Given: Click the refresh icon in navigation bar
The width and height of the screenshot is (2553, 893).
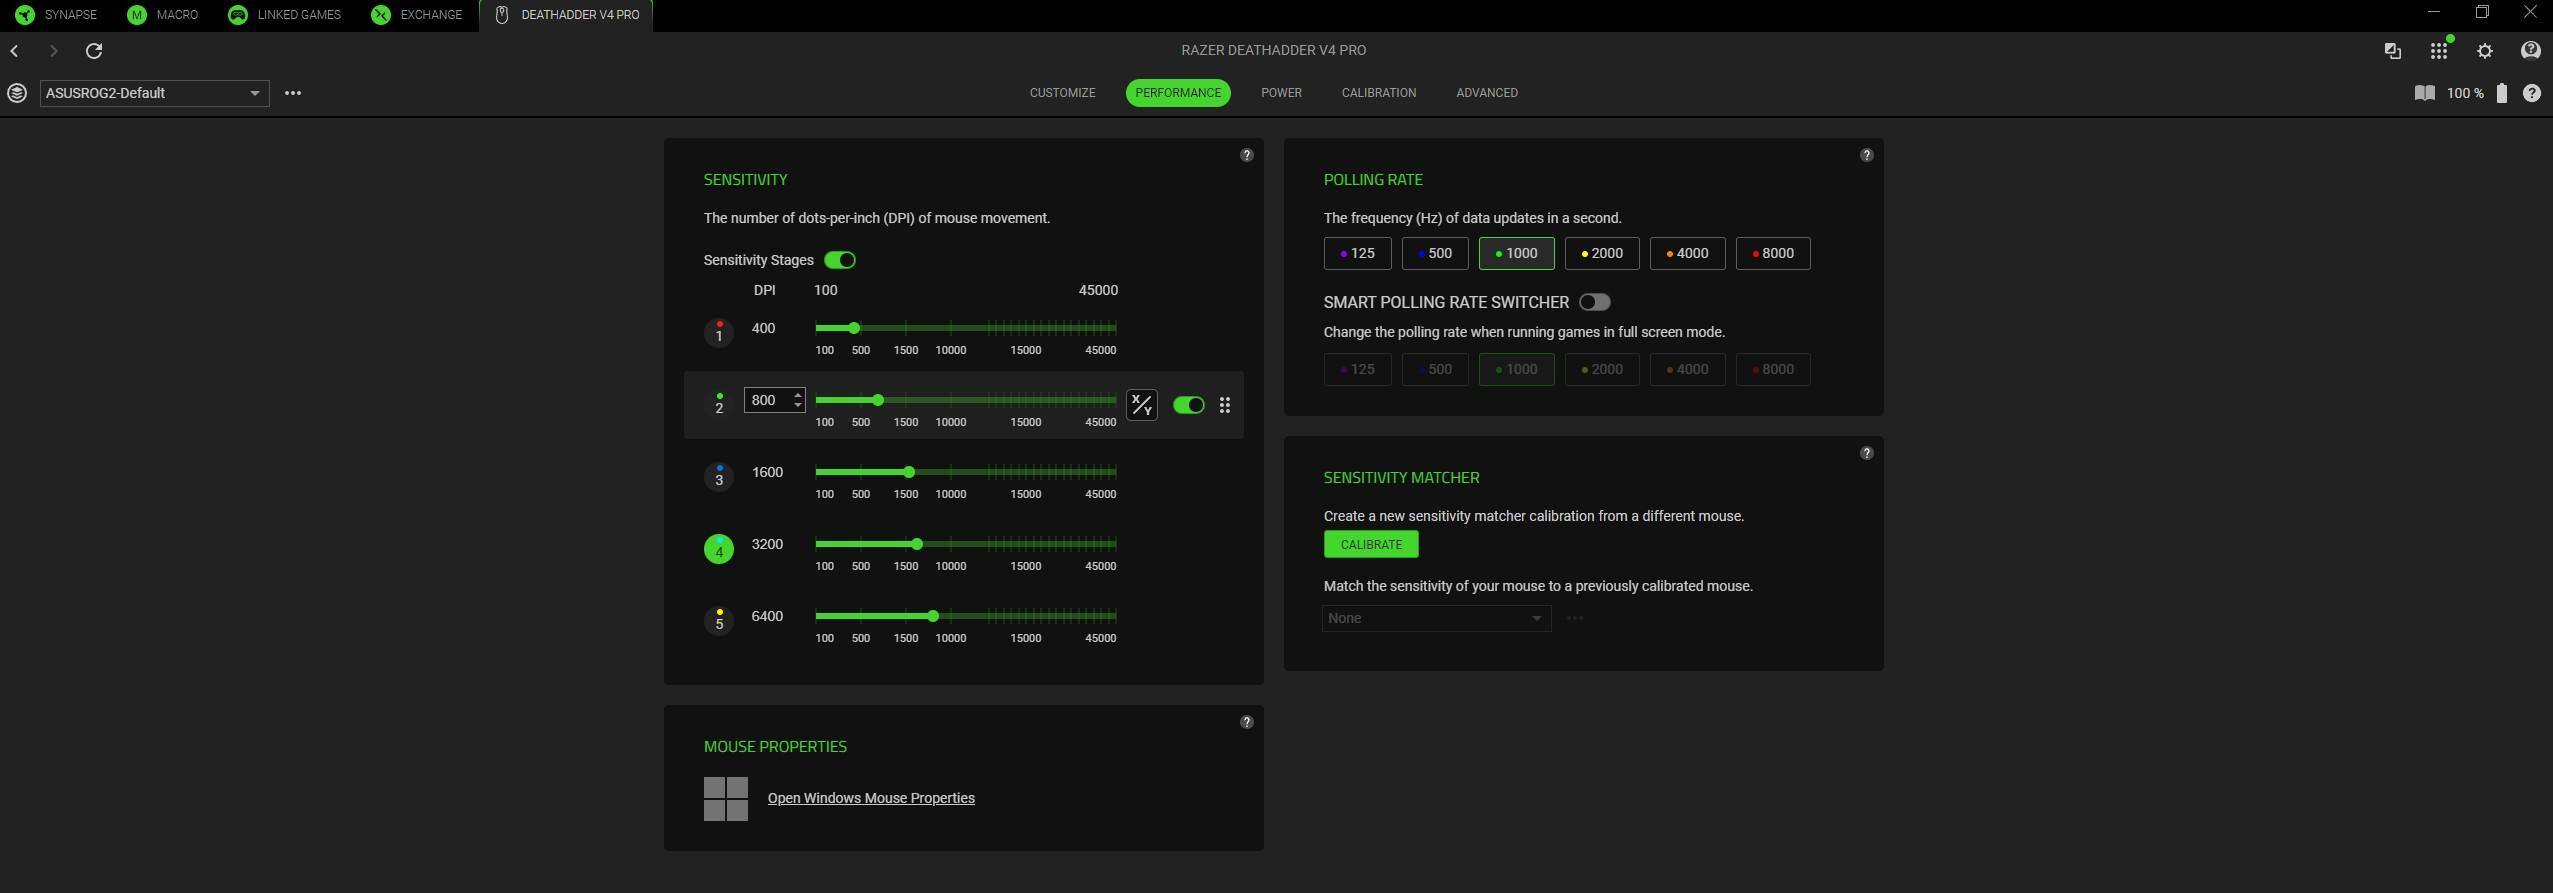Looking at the screenshot, I should click(x=94, y=51).
